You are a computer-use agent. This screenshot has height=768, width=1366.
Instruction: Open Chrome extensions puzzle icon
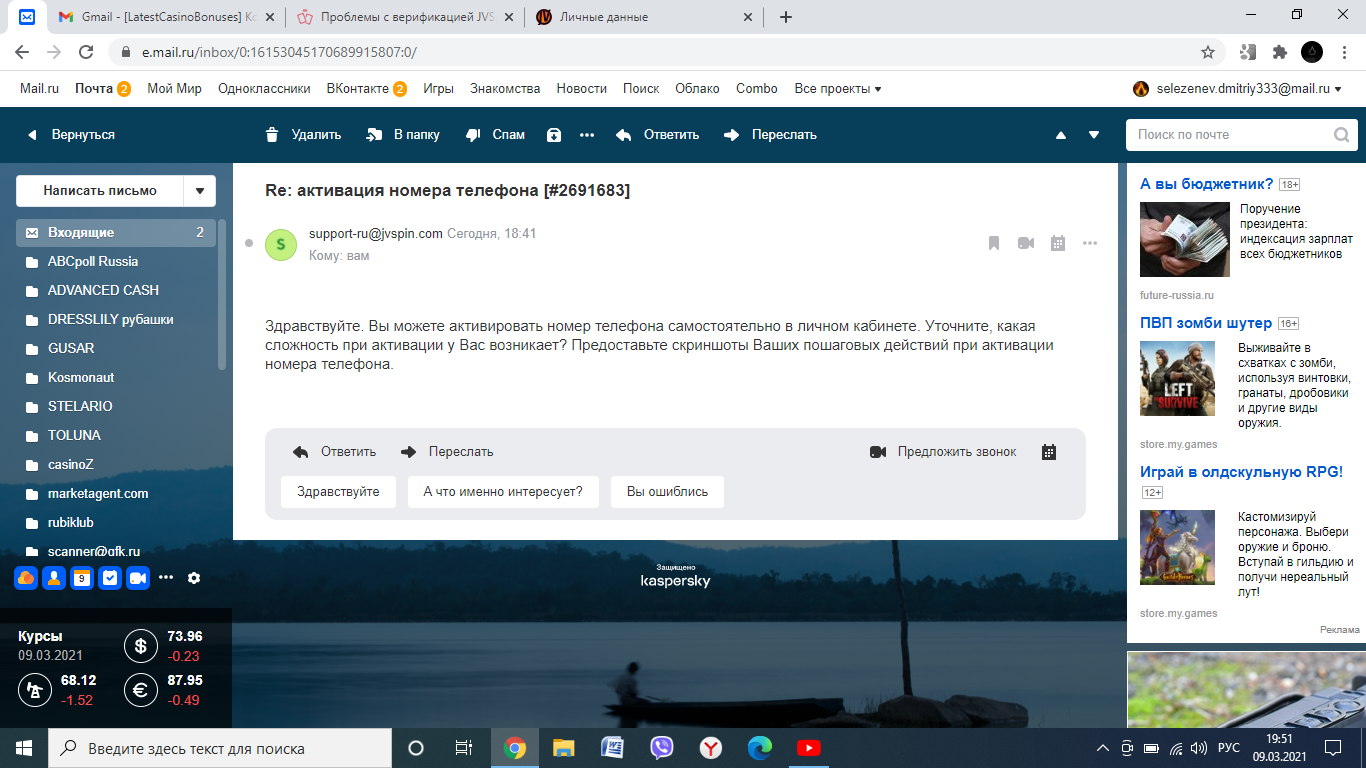point(1279,52)
